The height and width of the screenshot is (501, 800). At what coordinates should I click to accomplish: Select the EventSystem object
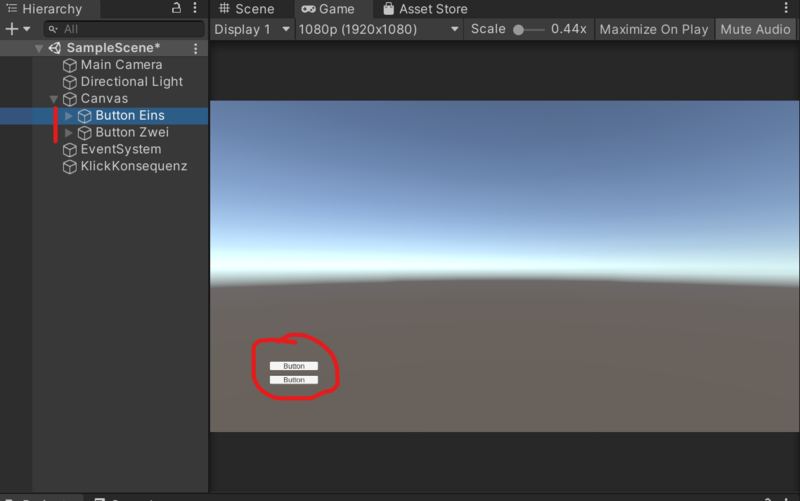click(121, 149)
